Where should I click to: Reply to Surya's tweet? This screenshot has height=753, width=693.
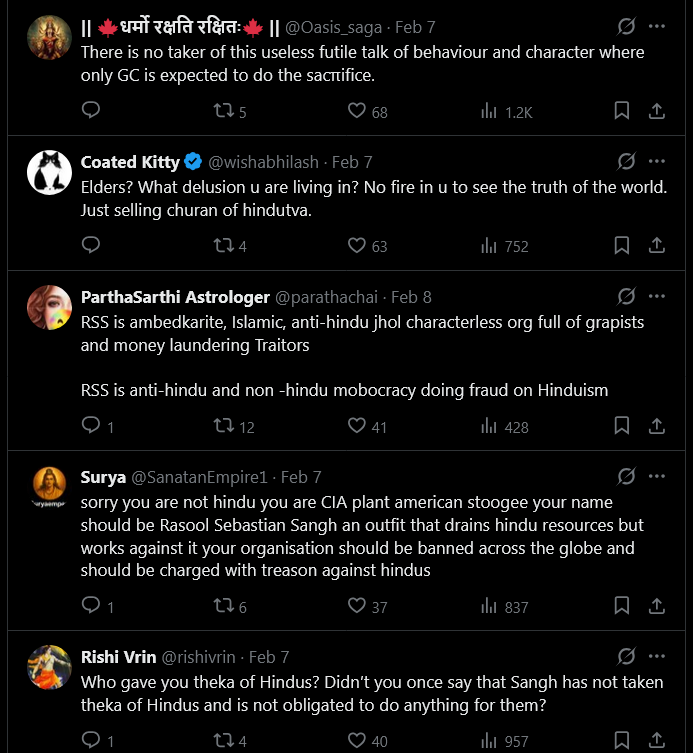pos(90,606)
